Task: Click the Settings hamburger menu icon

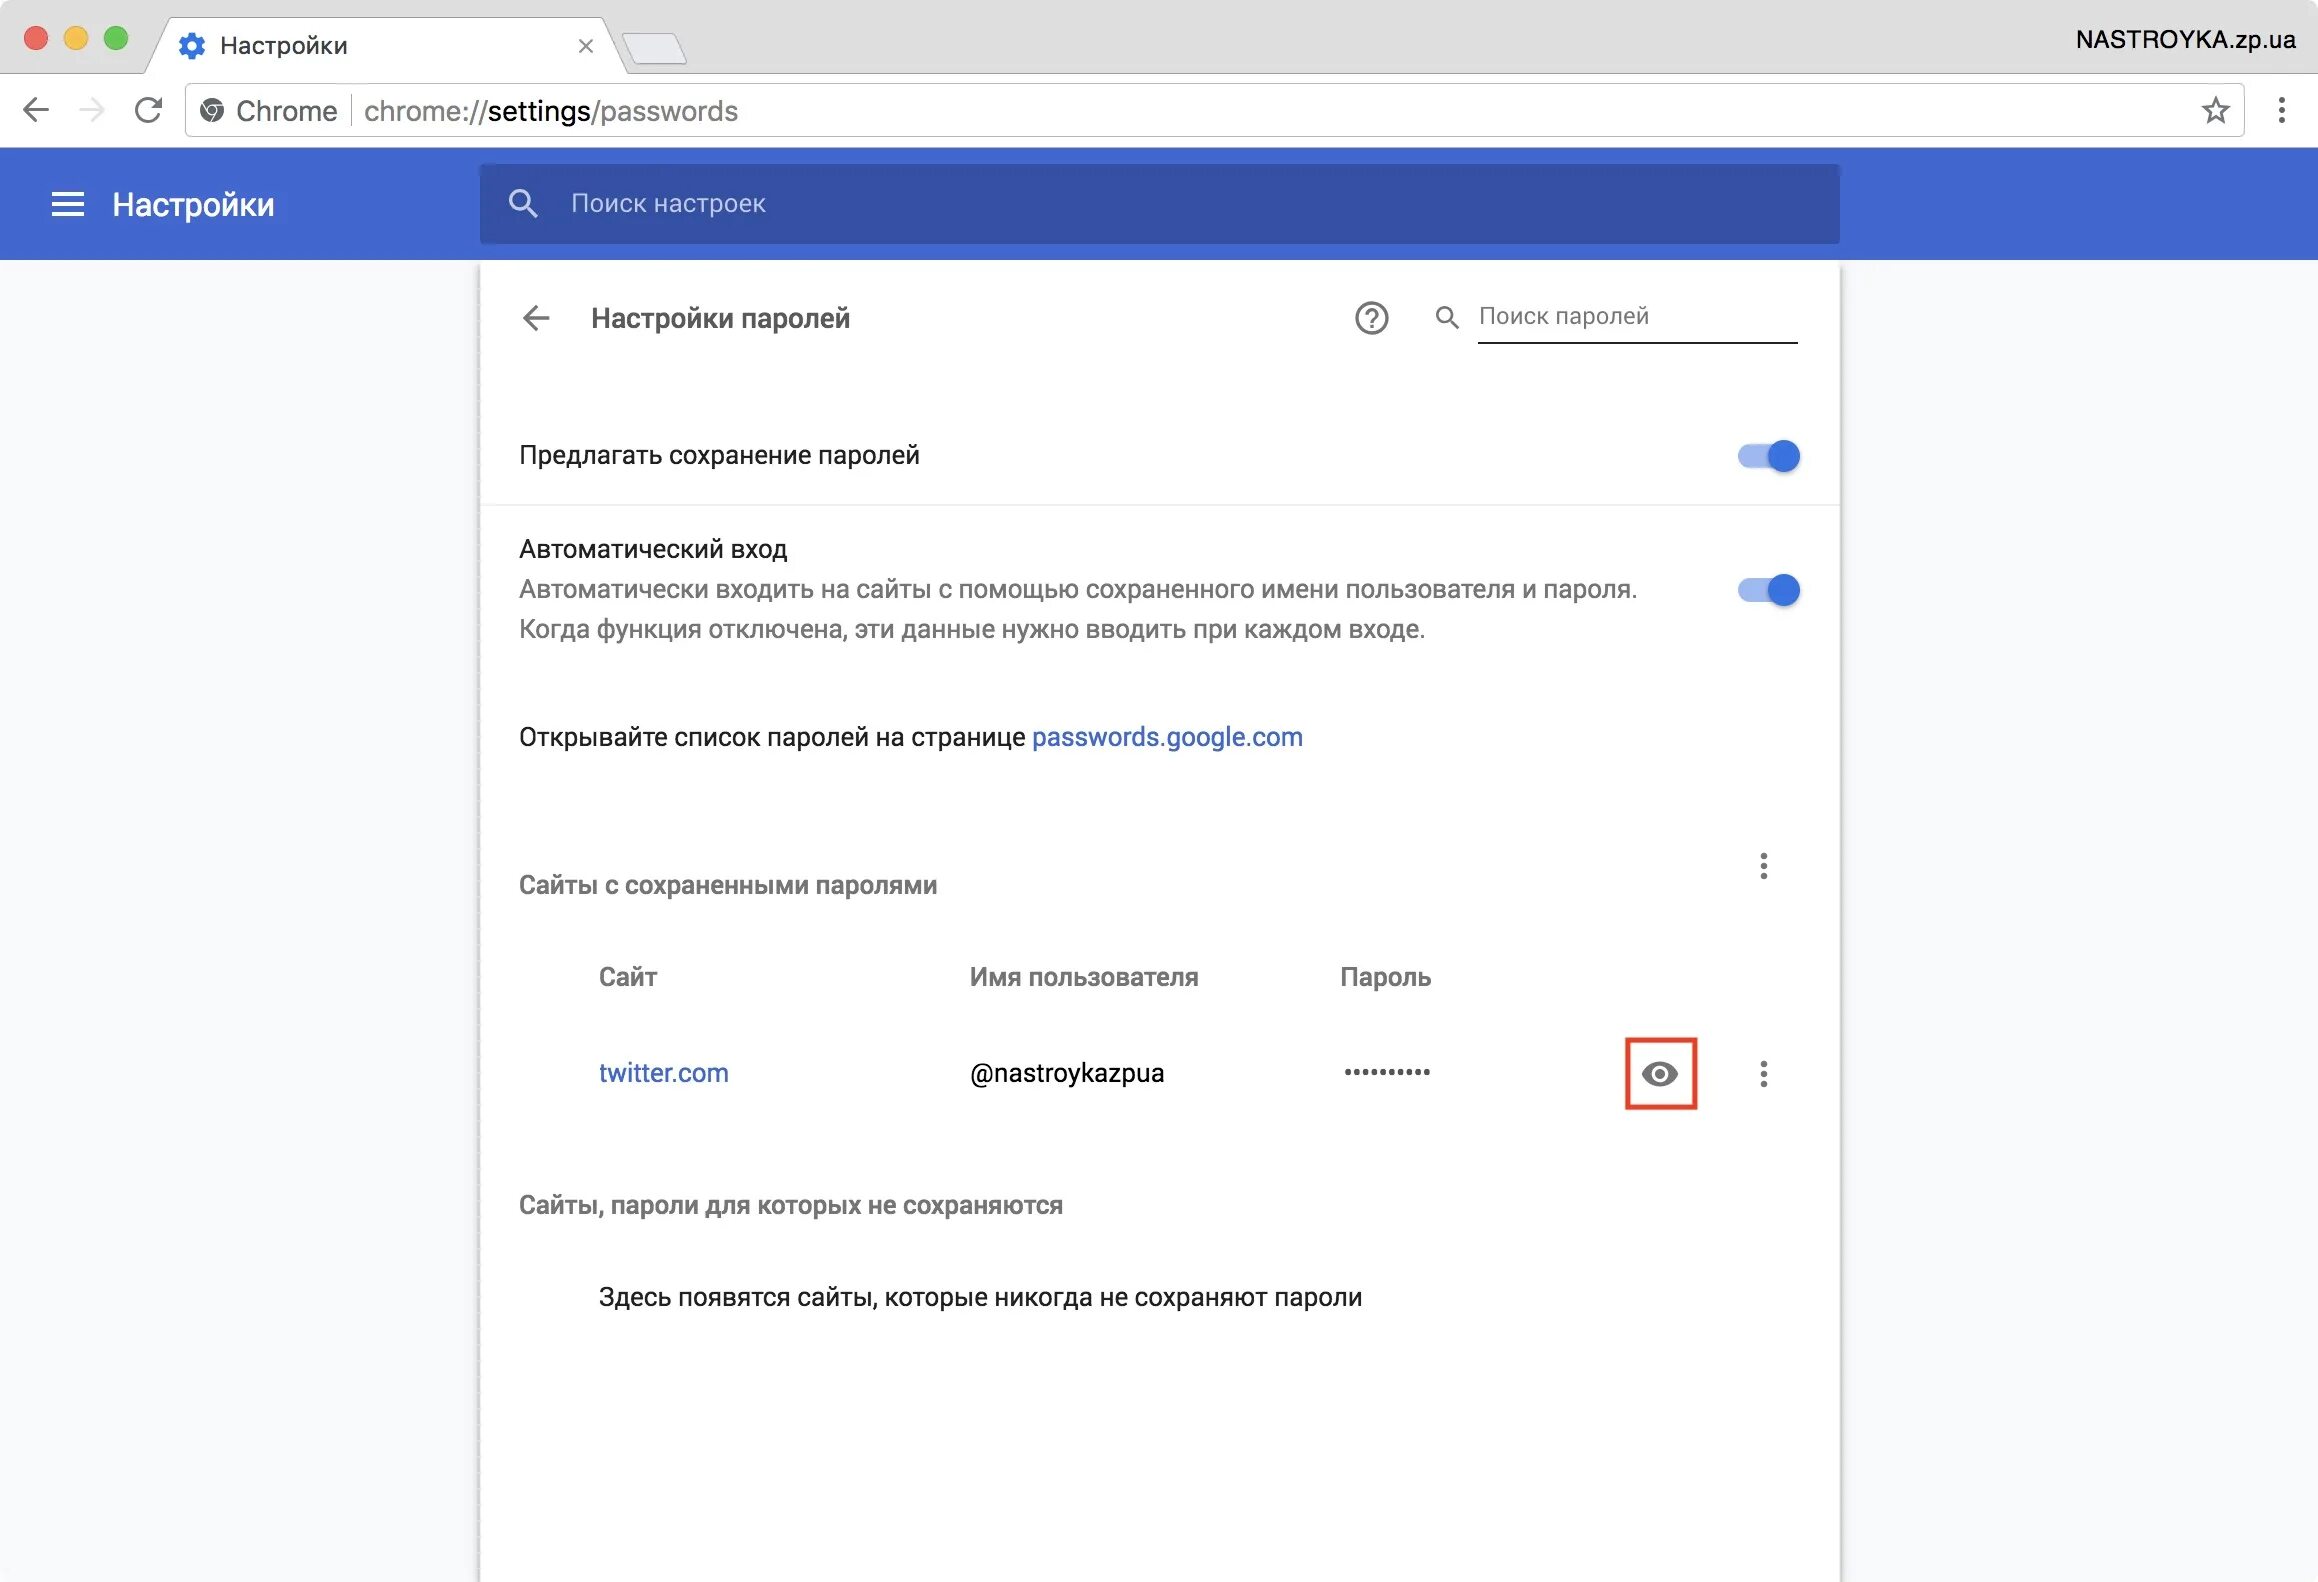Action: pos(65,206)
